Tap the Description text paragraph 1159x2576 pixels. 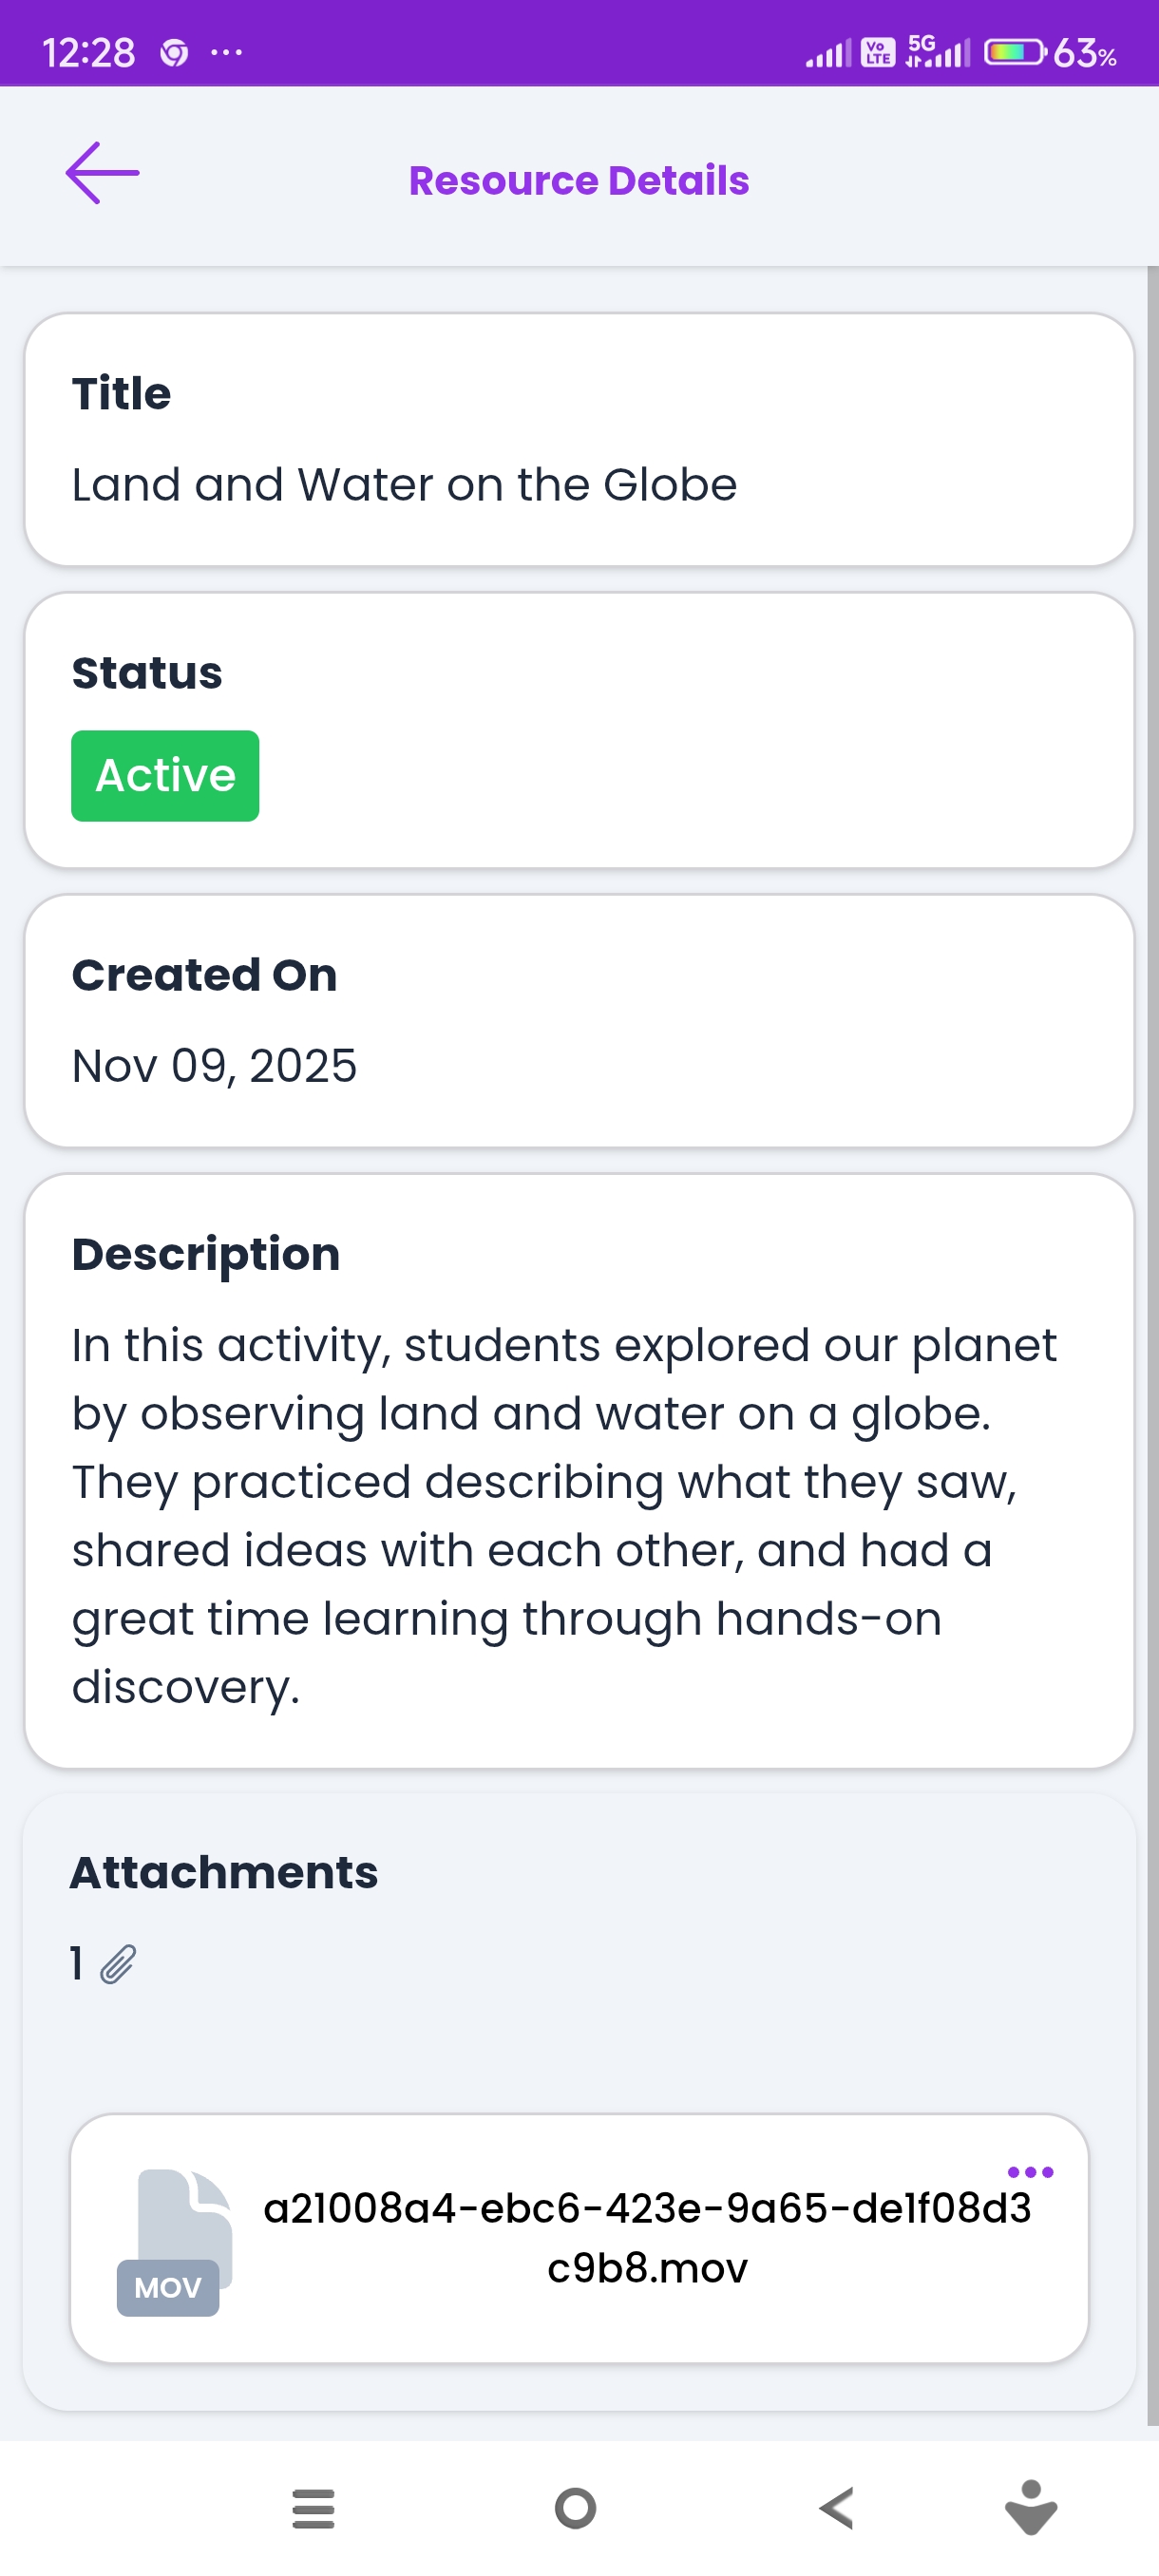click(565, 1515)
